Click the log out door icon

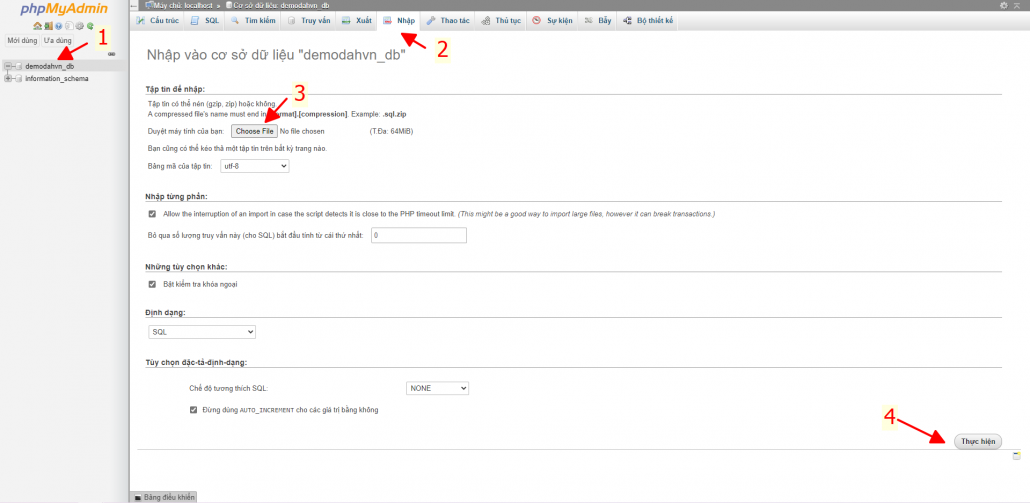[x=48, y=26]
